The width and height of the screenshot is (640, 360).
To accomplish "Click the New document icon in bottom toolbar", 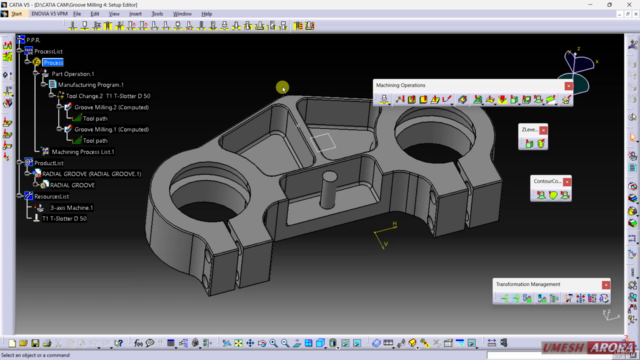I will coord(12,343).
